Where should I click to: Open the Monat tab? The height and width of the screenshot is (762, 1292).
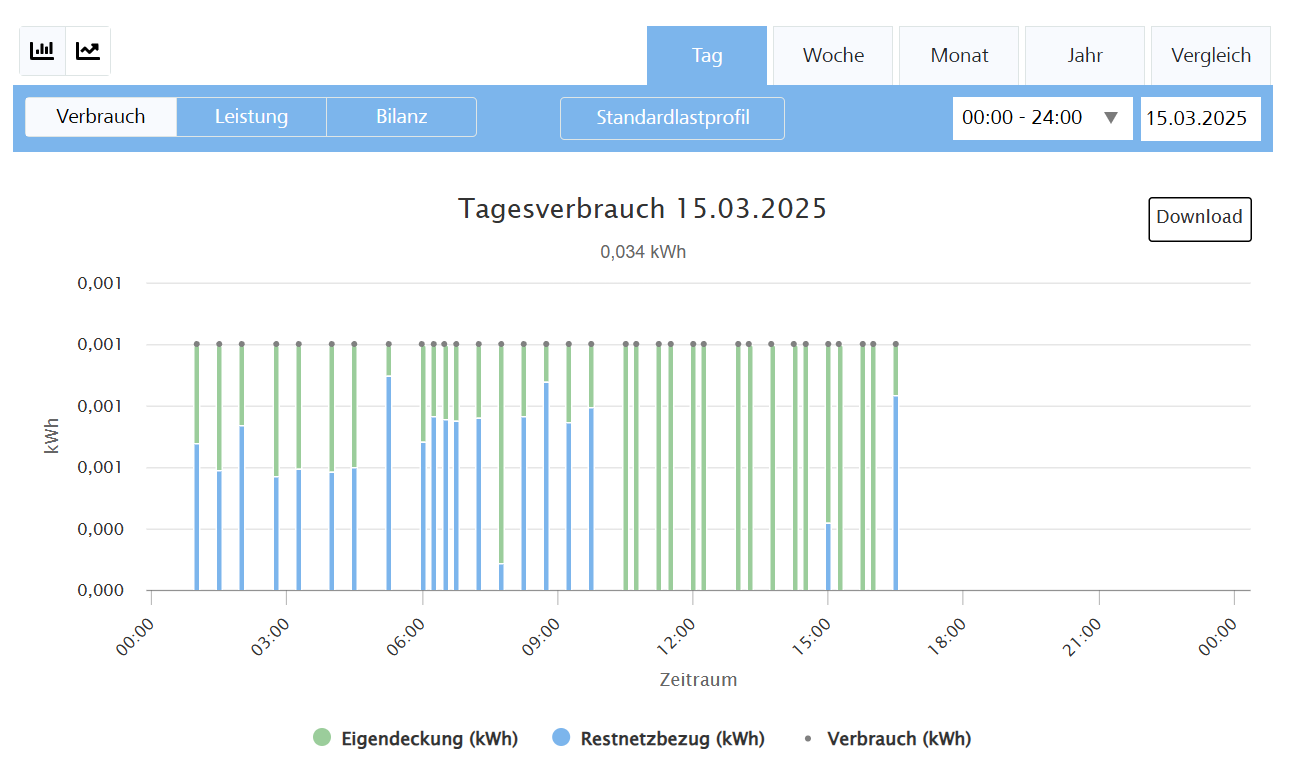[x=959, y=56]
